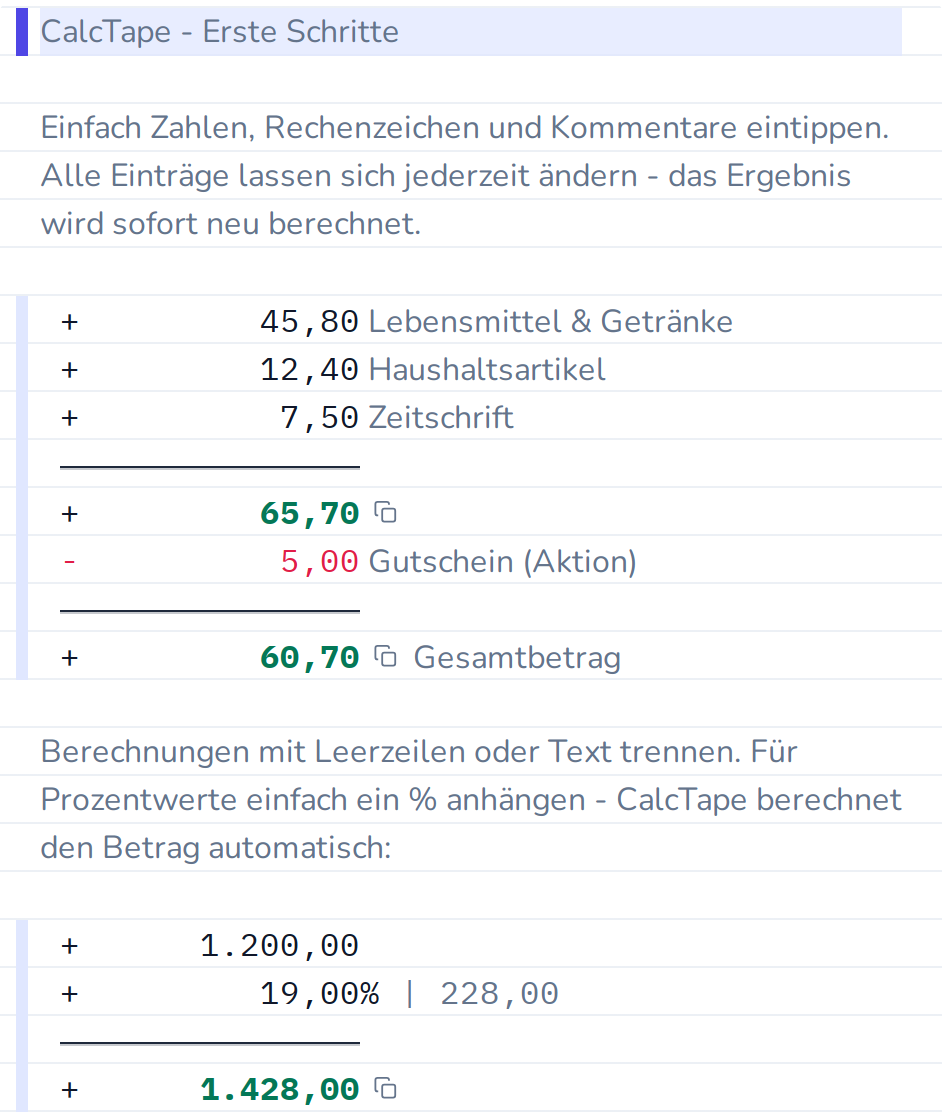Click the paragraph starting with Einfach Zahlen
The height and width of the screenshot is (1120, 942).
pyautogui.click(x=465, y=175)
